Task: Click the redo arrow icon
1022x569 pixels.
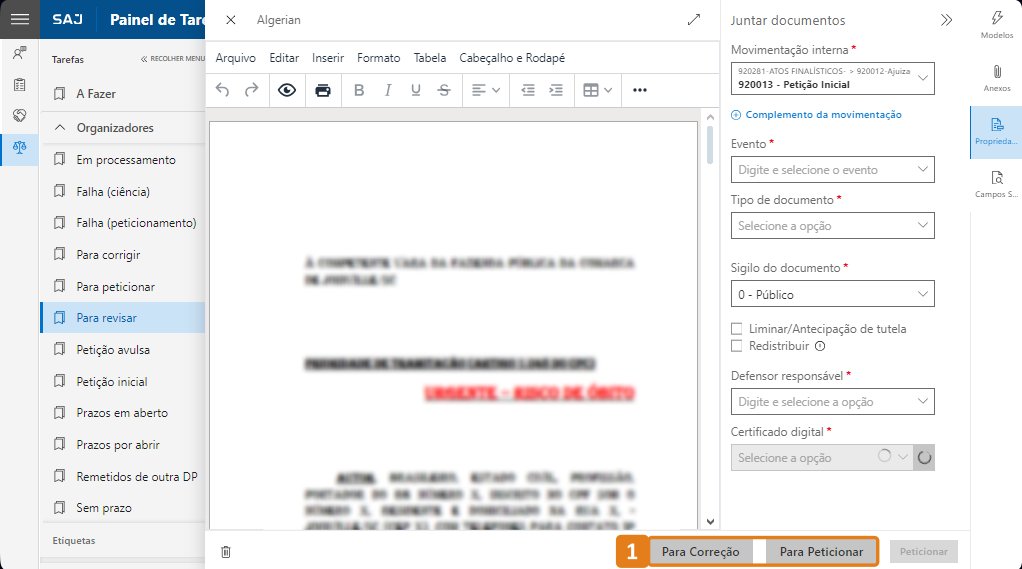Action: point(252,90)
